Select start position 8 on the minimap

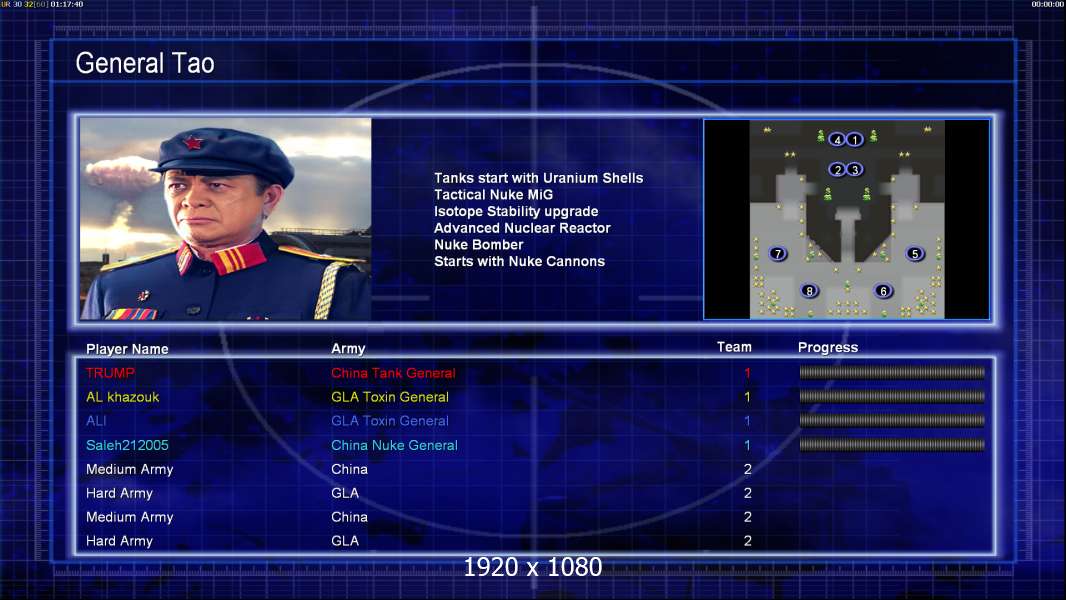tap(809, 291)
